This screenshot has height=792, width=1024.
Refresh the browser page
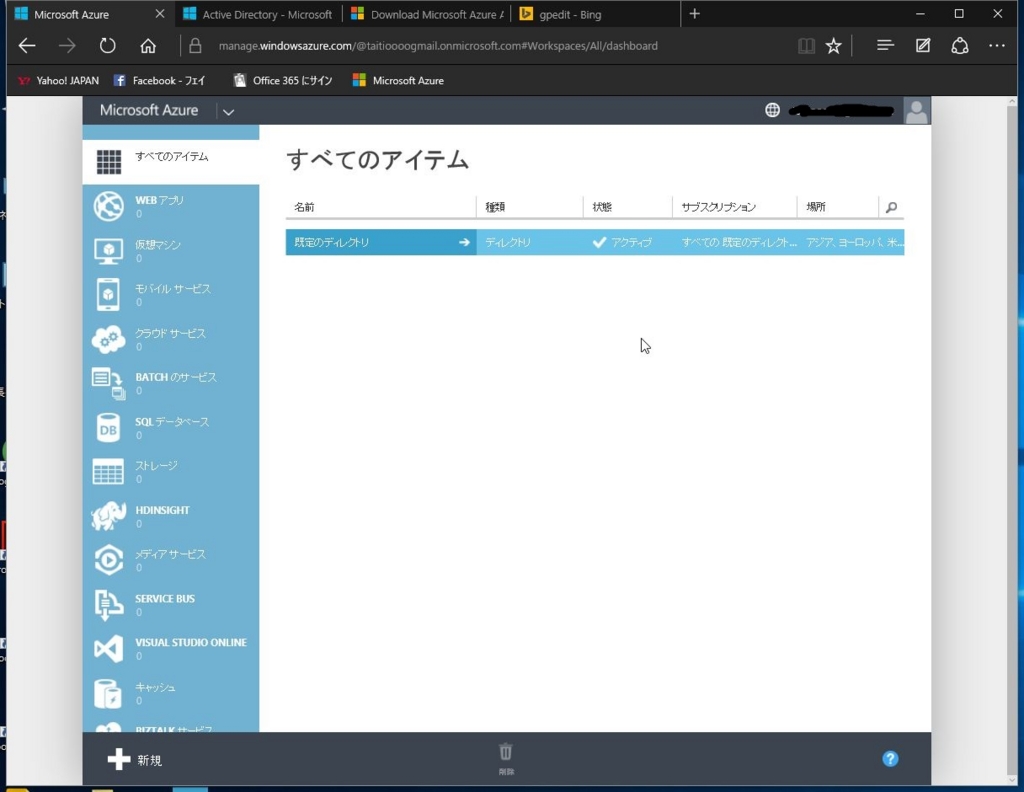(107, 46)
